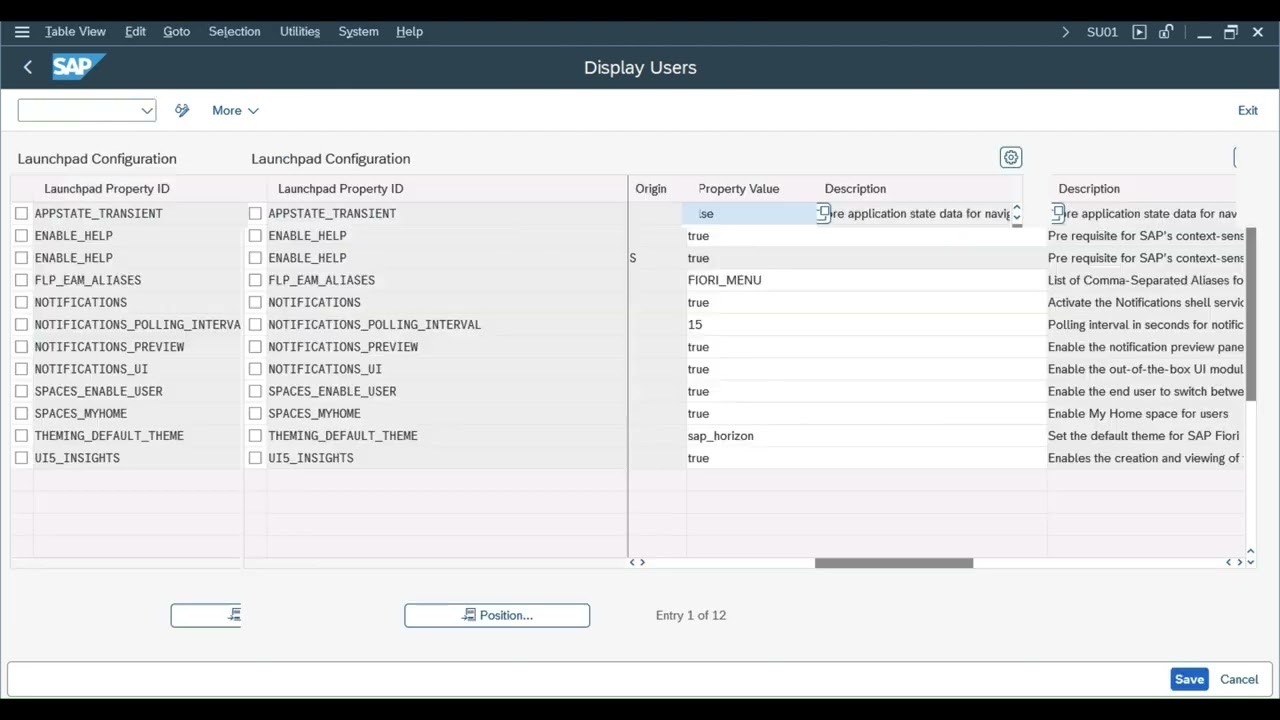Click the Cancel button

1239,679
